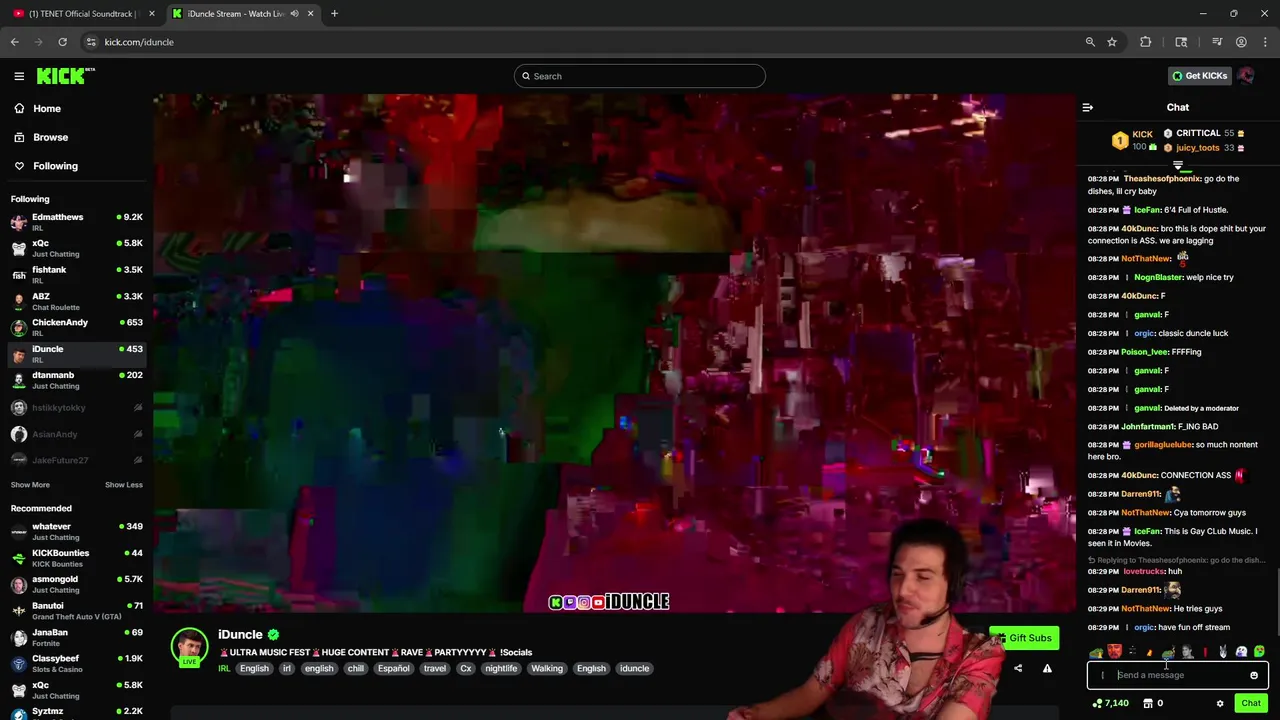
Task: Open the channel shop icon showing 0
Action: (1153, 703)
